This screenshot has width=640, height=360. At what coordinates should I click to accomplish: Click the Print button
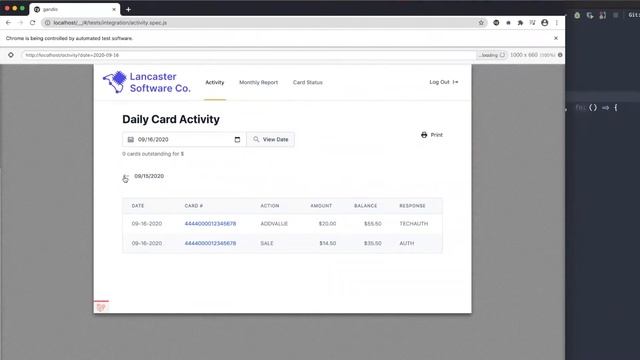(x=432, y=135)
